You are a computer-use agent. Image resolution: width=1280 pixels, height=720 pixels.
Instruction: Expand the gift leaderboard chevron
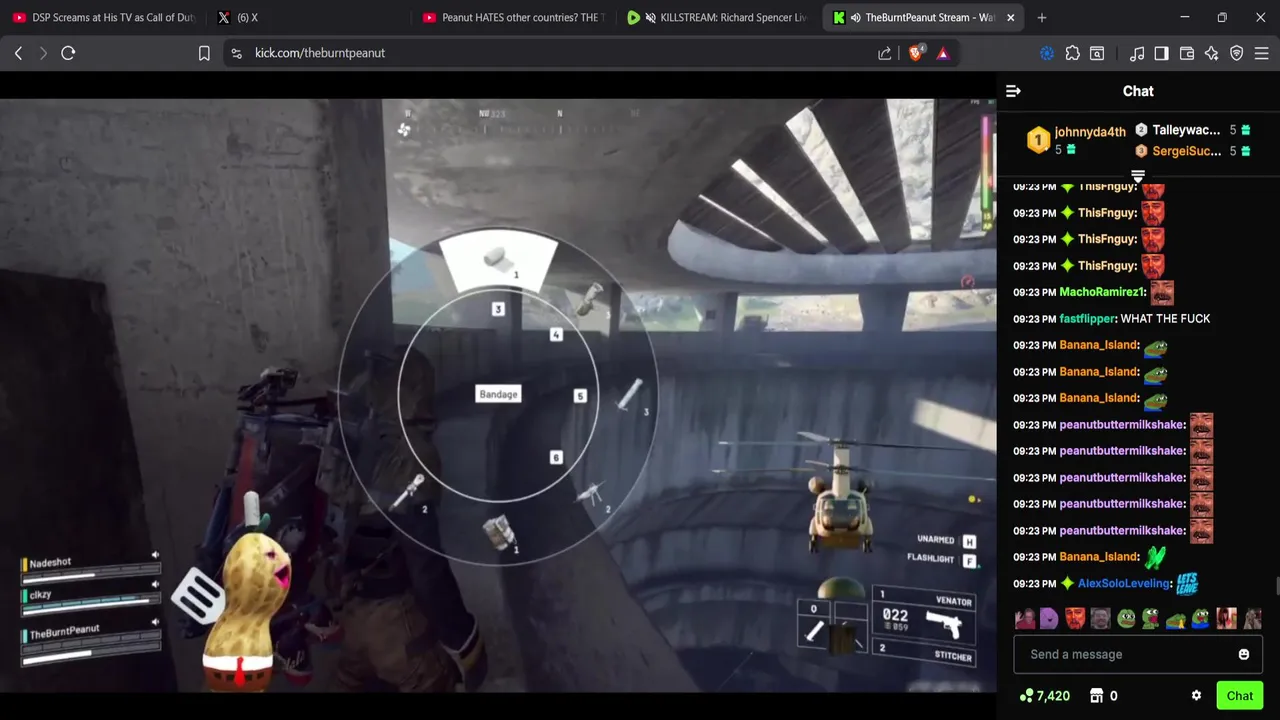tap(1138, 177)
